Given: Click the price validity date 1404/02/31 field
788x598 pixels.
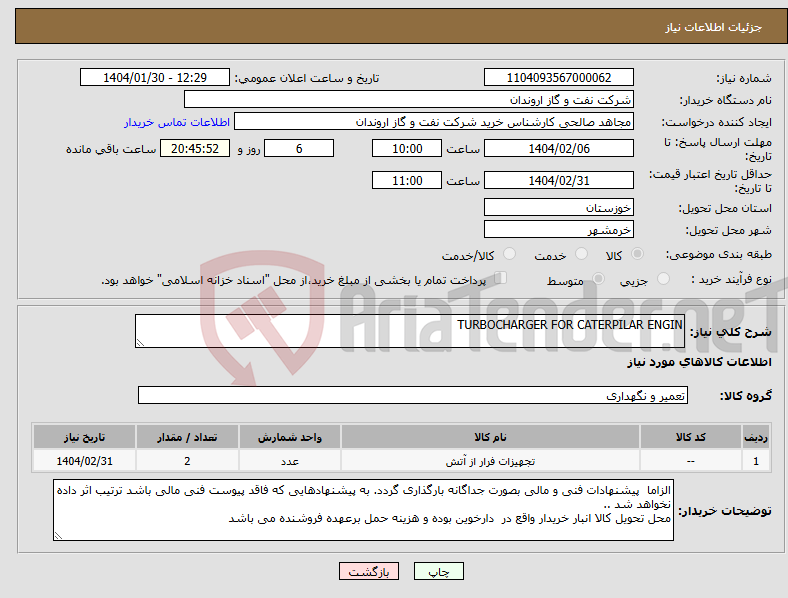Looking at the screenshot, I should click(x=559, y=180).
